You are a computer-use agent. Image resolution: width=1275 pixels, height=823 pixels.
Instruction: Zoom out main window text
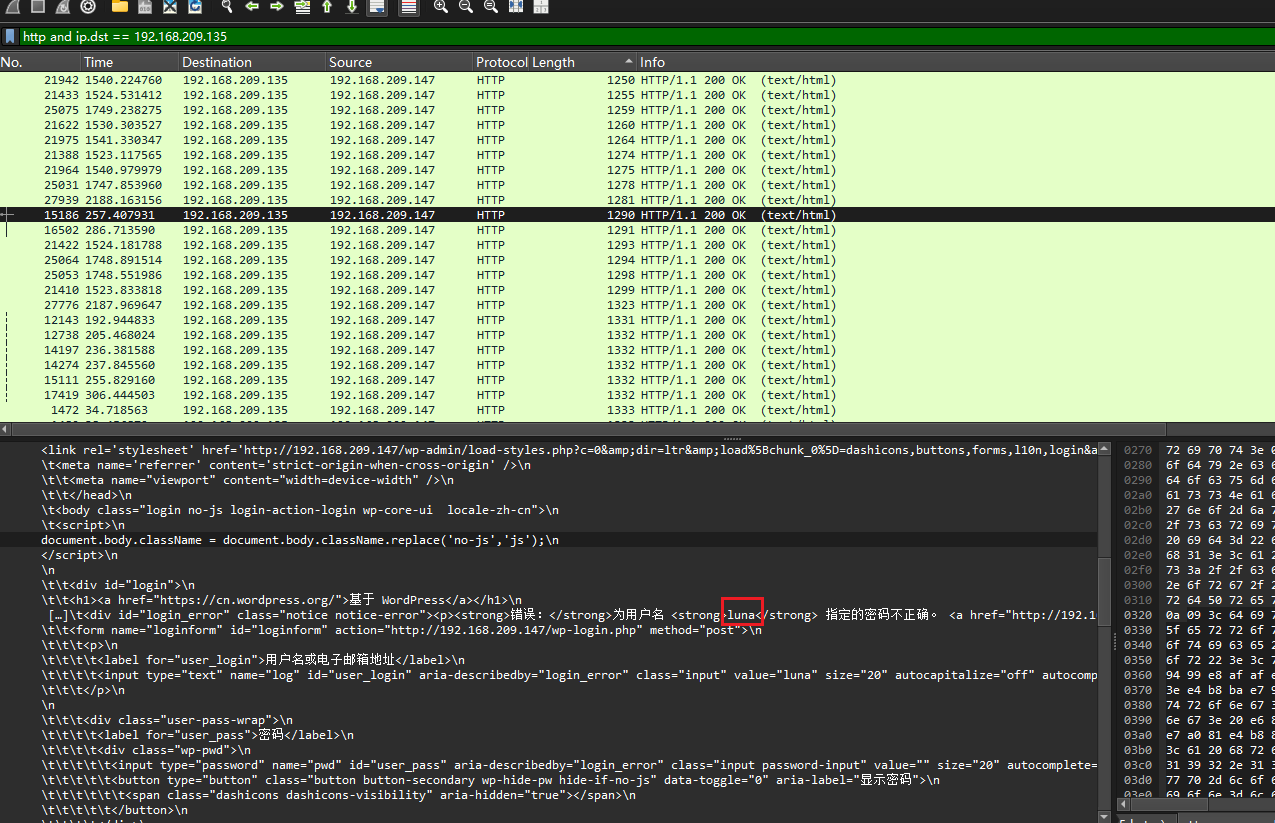pos(466,6)
